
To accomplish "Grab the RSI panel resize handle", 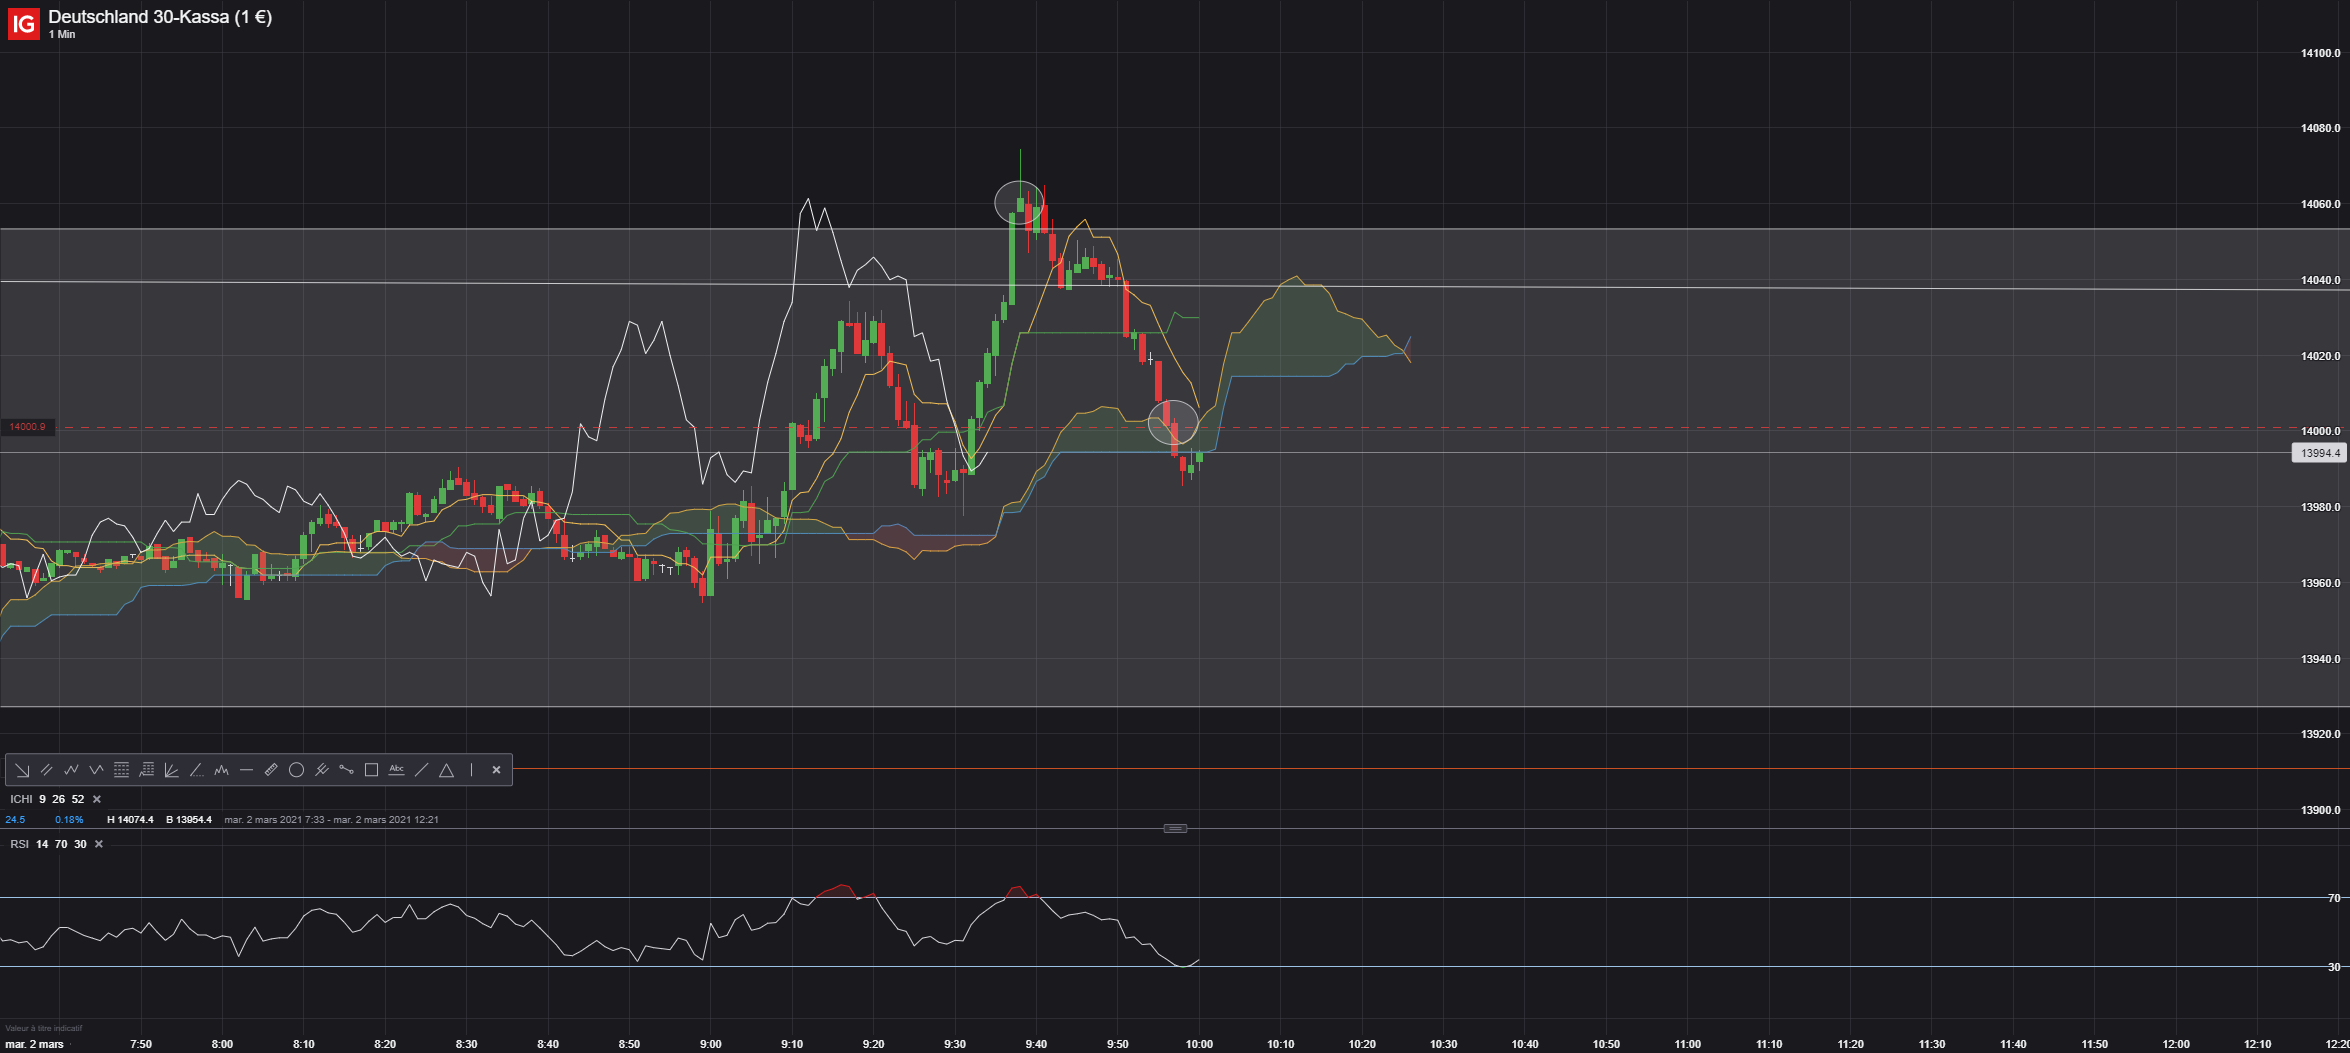I will point(1175,828).
